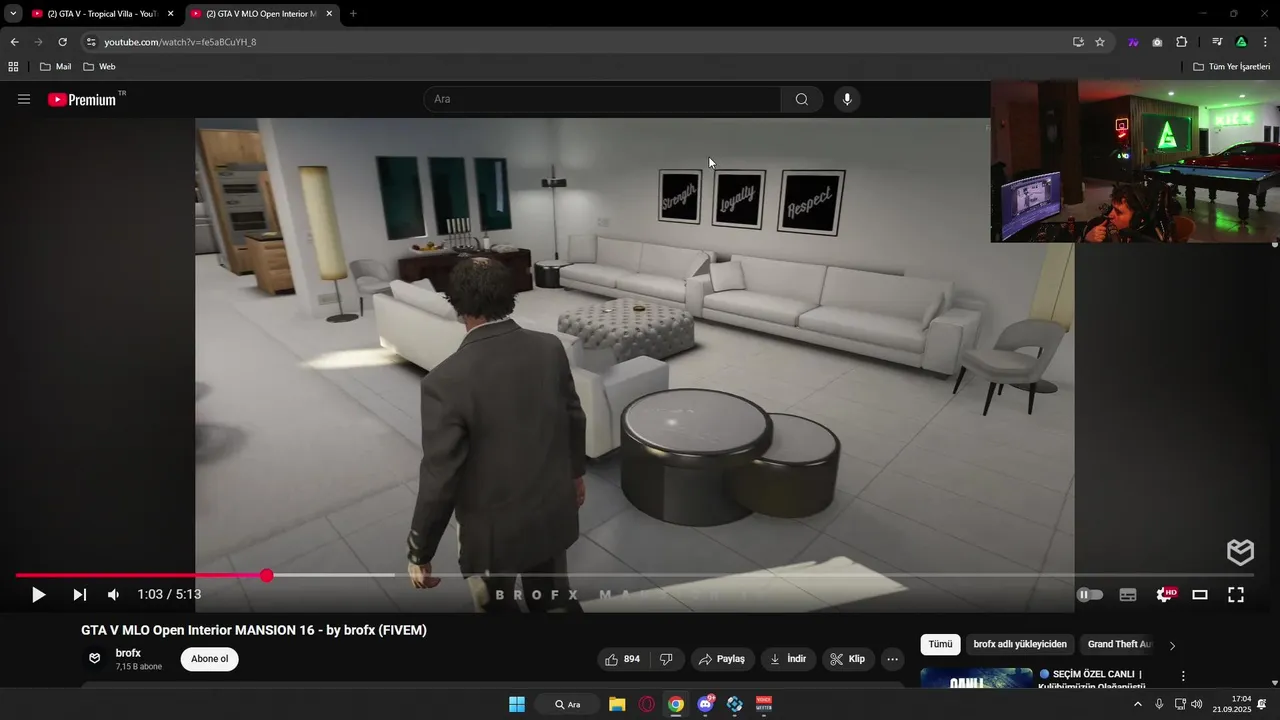This screenshot has width=1280, height=720.
Task: Focus the YouTube Ara search field
Action: coord(602,99)
